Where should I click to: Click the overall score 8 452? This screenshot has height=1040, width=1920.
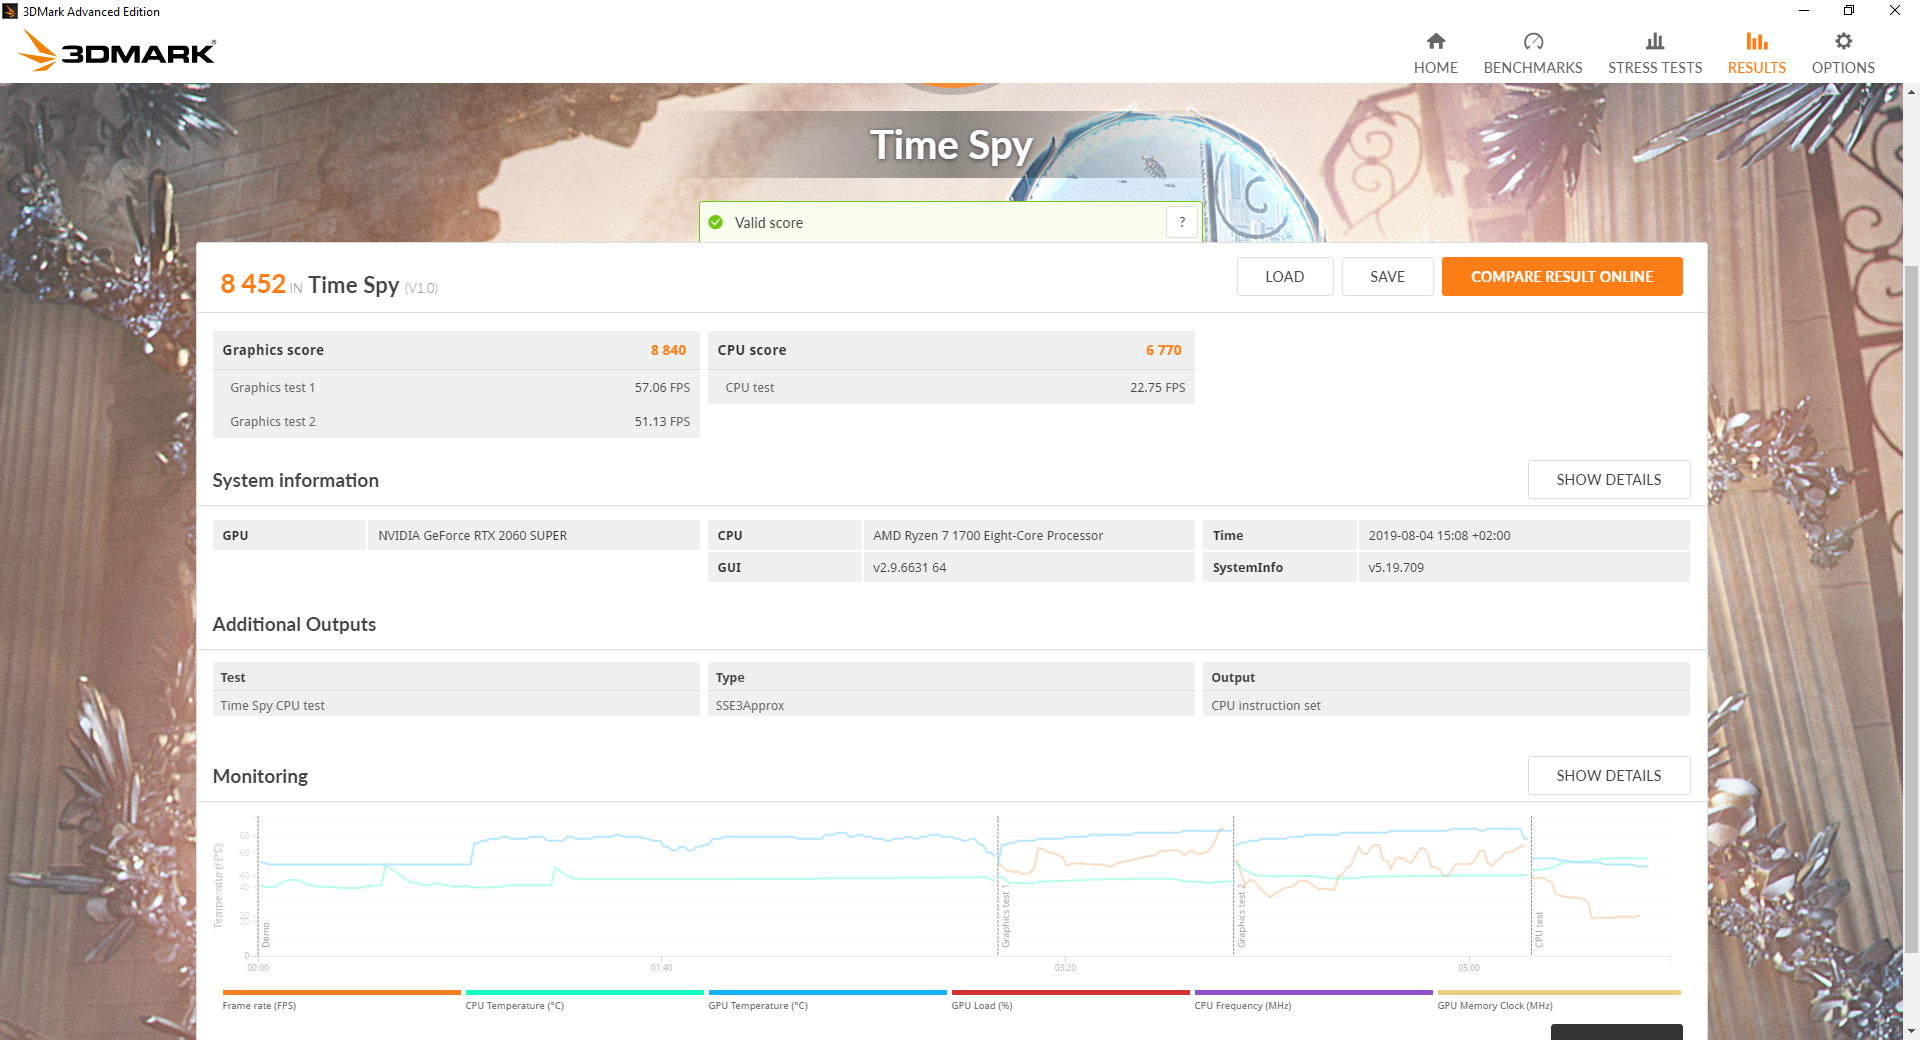(x=253, y=284)
